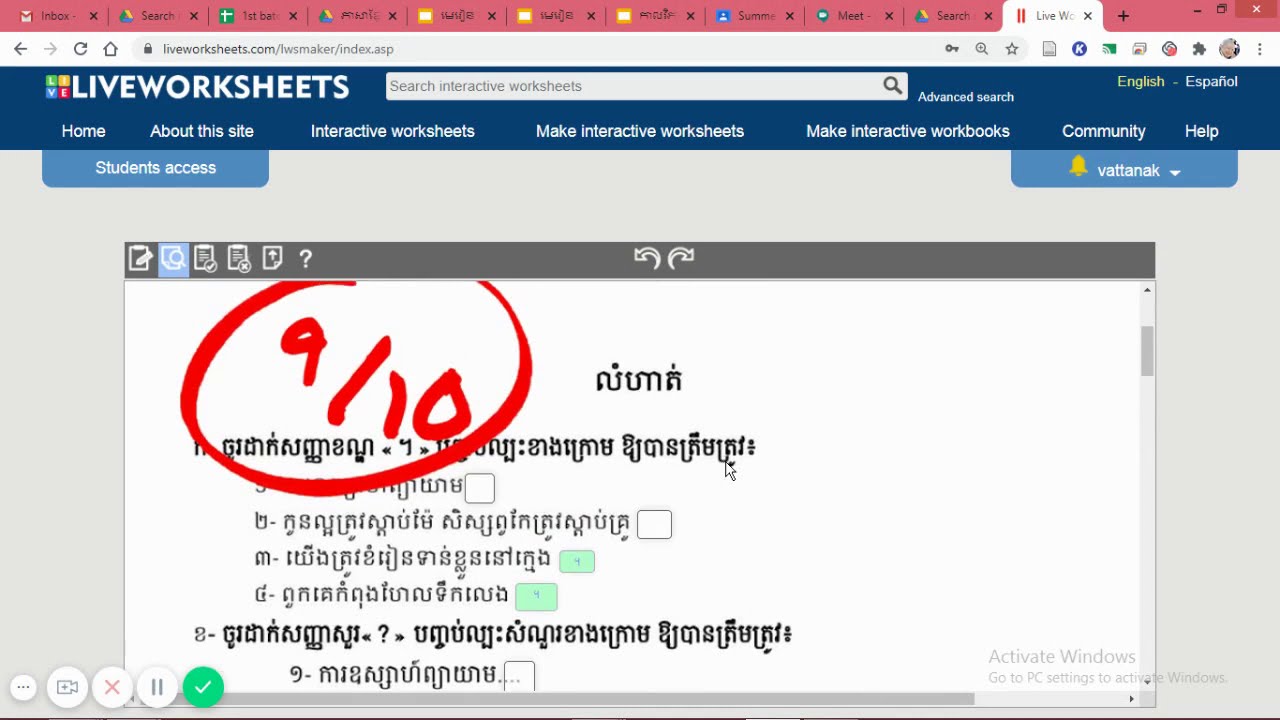This screenshot has height=720, width=1280.
Task: Click the zoom indicator in address bar
Action: click(982, 49)
